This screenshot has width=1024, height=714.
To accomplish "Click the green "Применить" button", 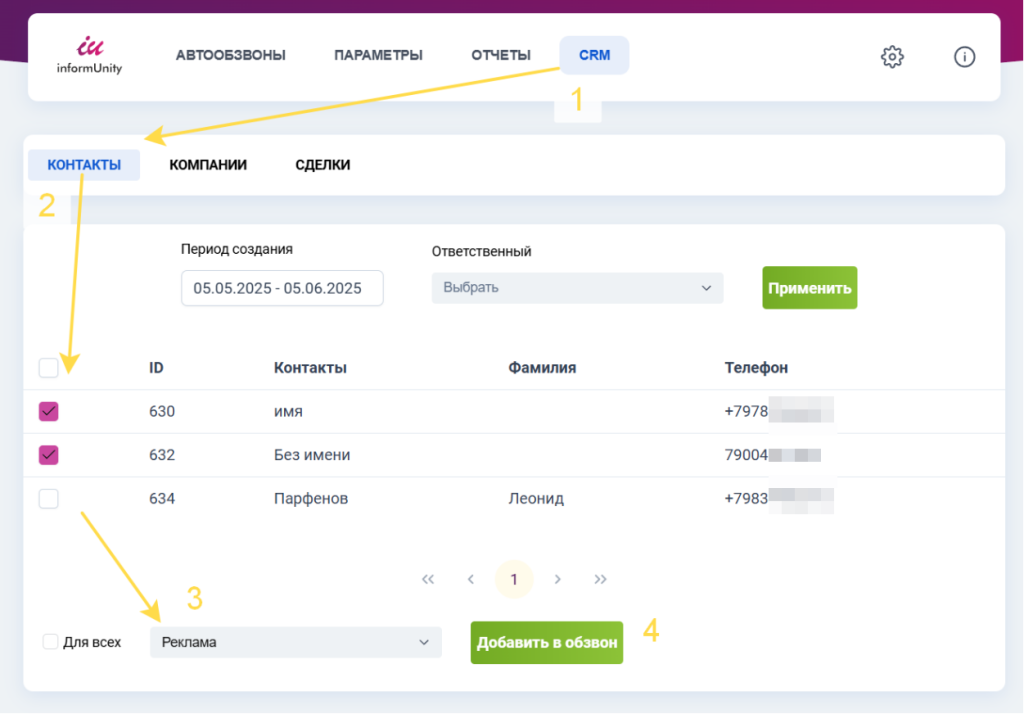I will (x=809, y=288).
